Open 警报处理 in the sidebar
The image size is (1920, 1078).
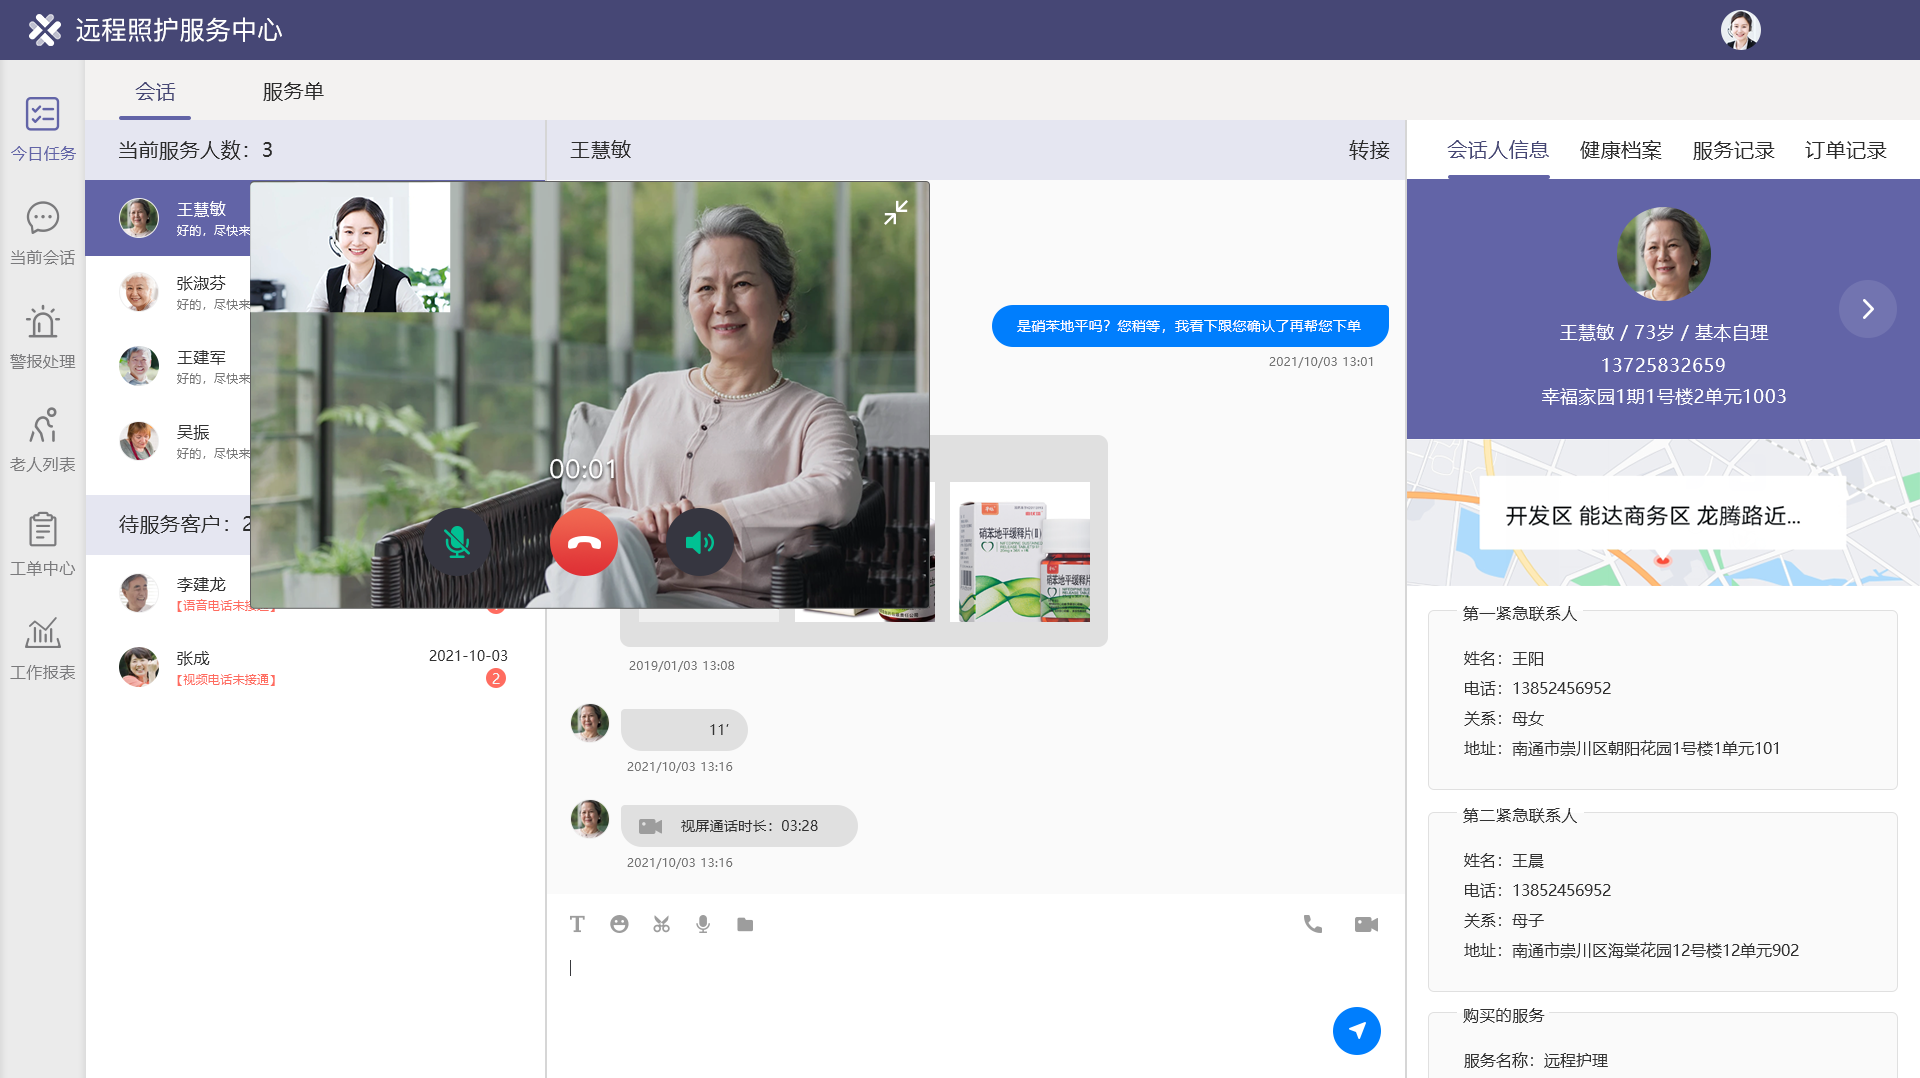pos(42,337)
